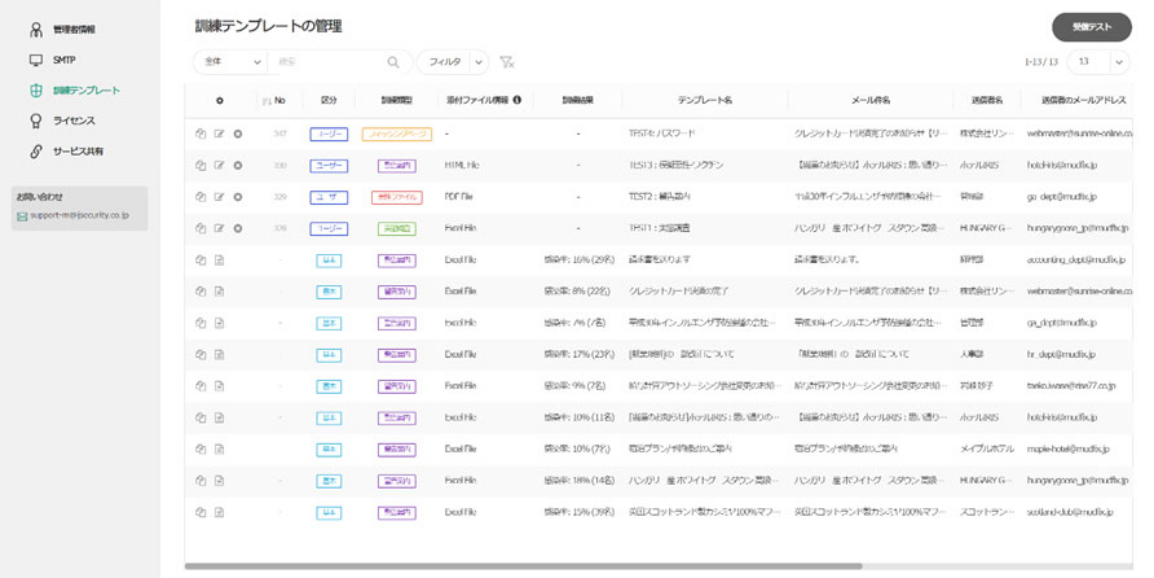
Task: Click info icon beside 添付ファイル情報 header
Action: pyautogui.click(x=517, y=100)
